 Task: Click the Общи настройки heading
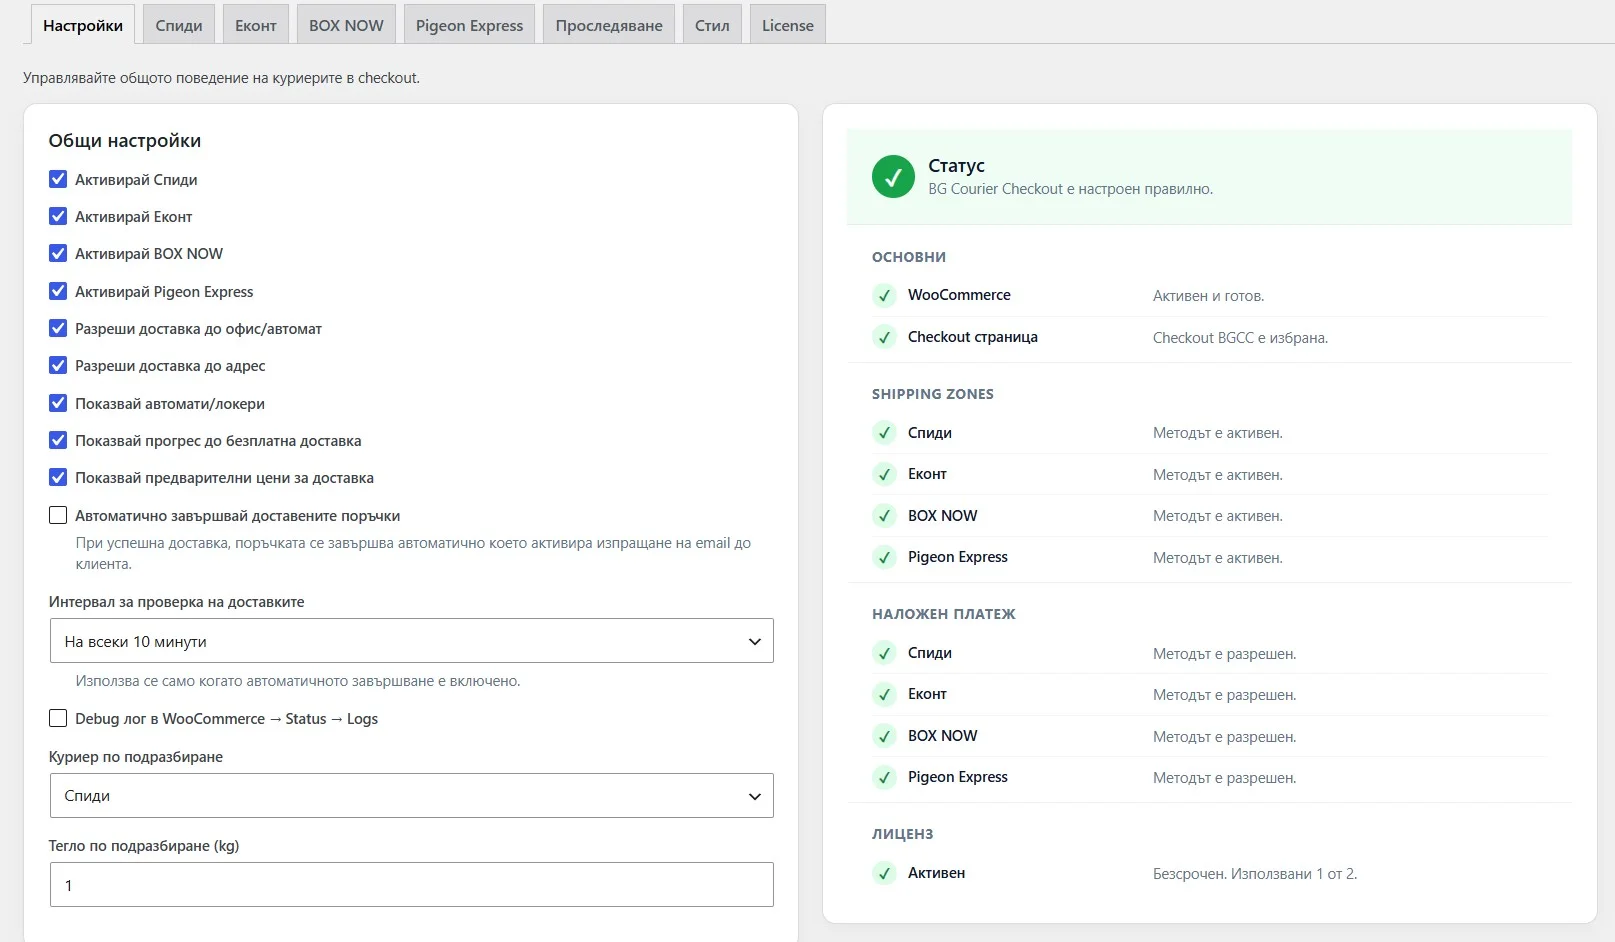pyautogui.click(x=125, y=141)
